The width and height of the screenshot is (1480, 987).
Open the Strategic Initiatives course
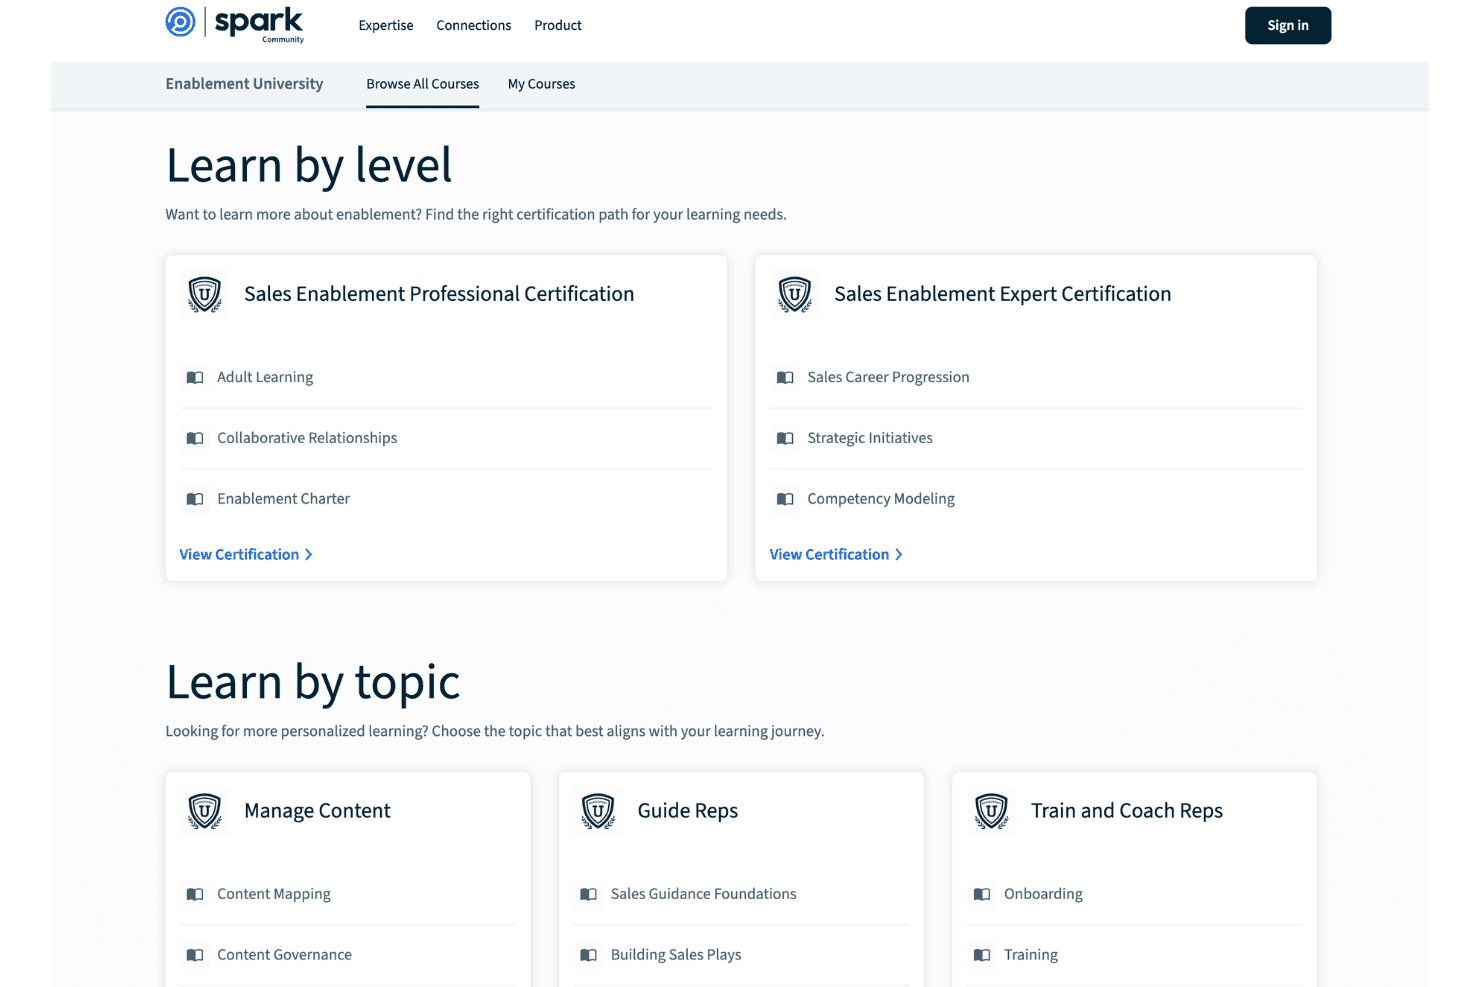coord(870,438)
